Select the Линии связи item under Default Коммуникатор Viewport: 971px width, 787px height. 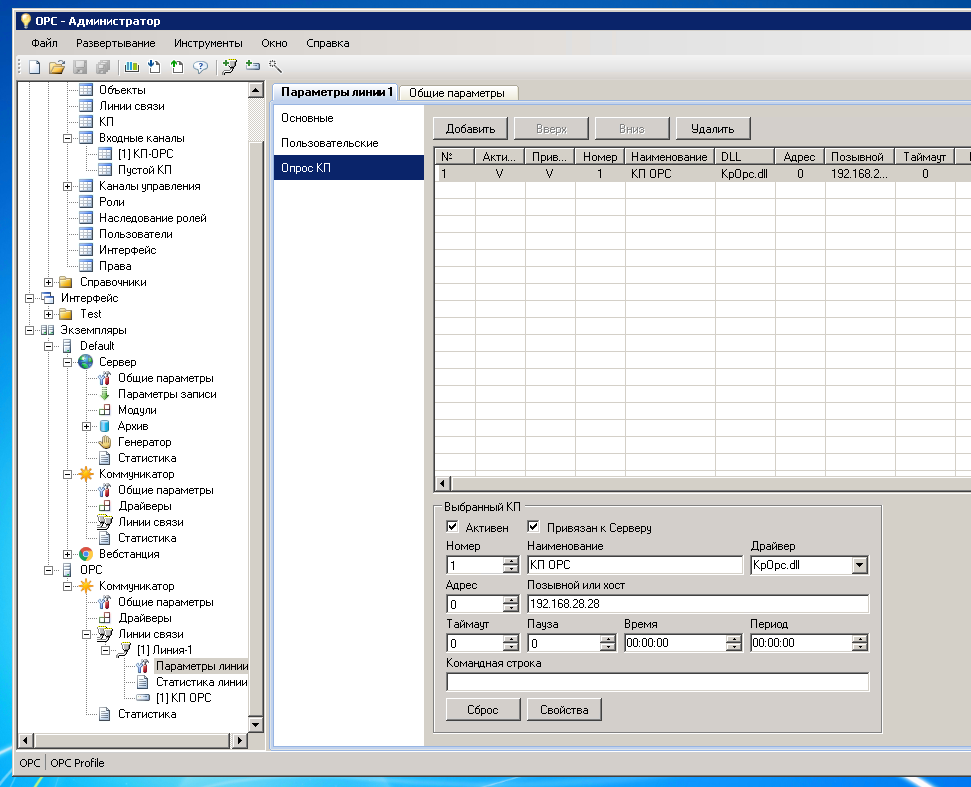tap(150, 522)
